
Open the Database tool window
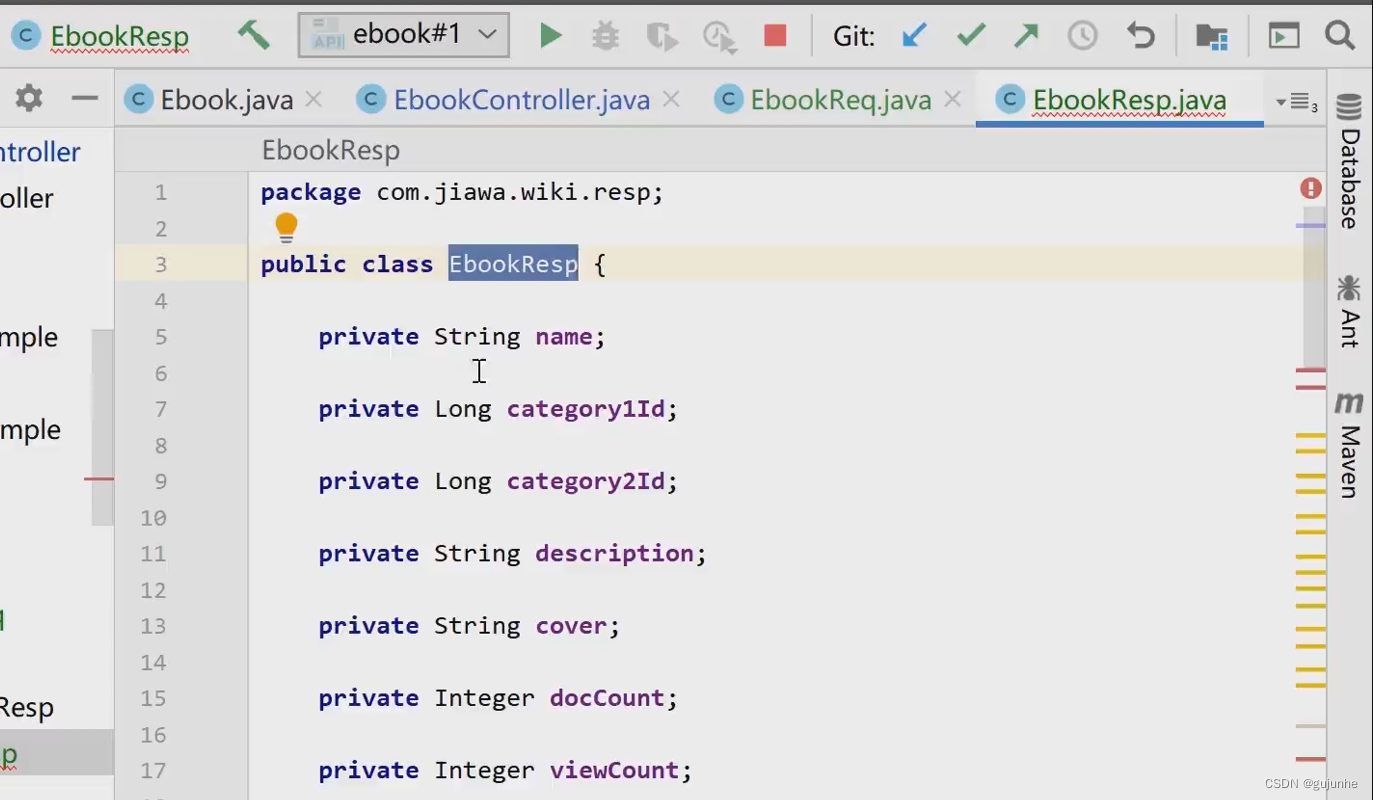(x=1349, y=161)
